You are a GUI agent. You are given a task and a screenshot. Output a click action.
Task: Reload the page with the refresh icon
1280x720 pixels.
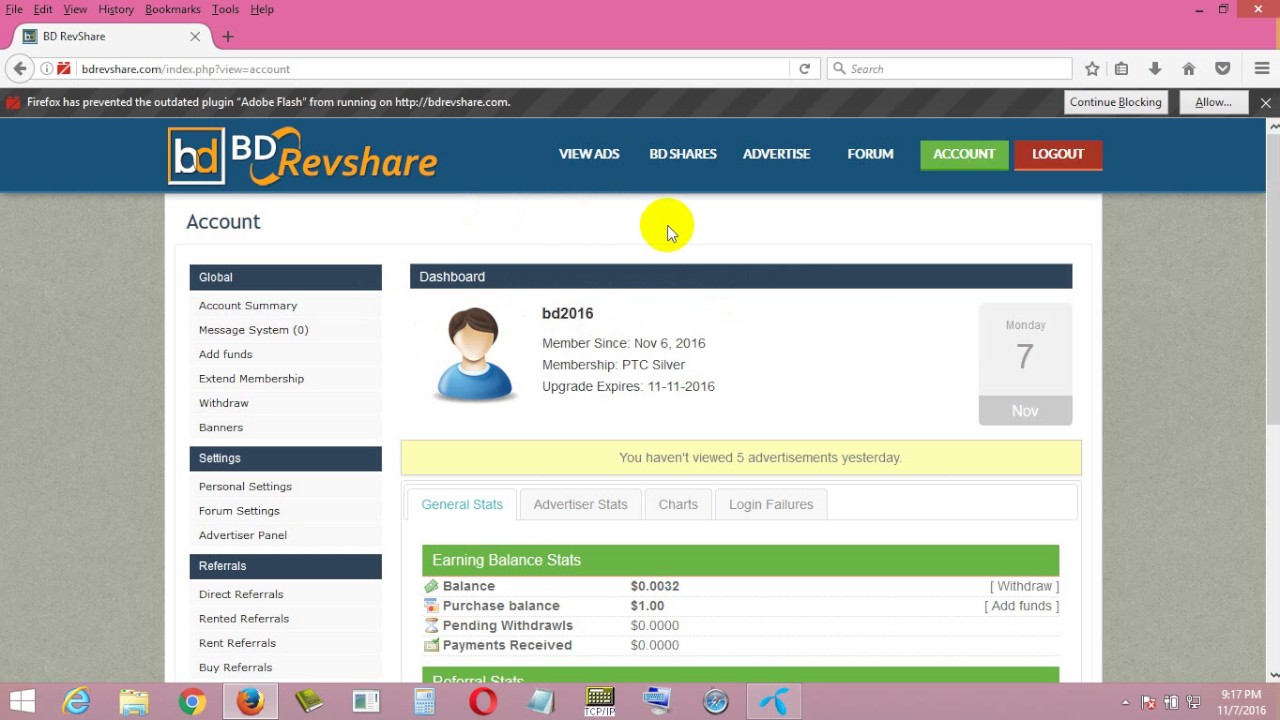(804, 69)
